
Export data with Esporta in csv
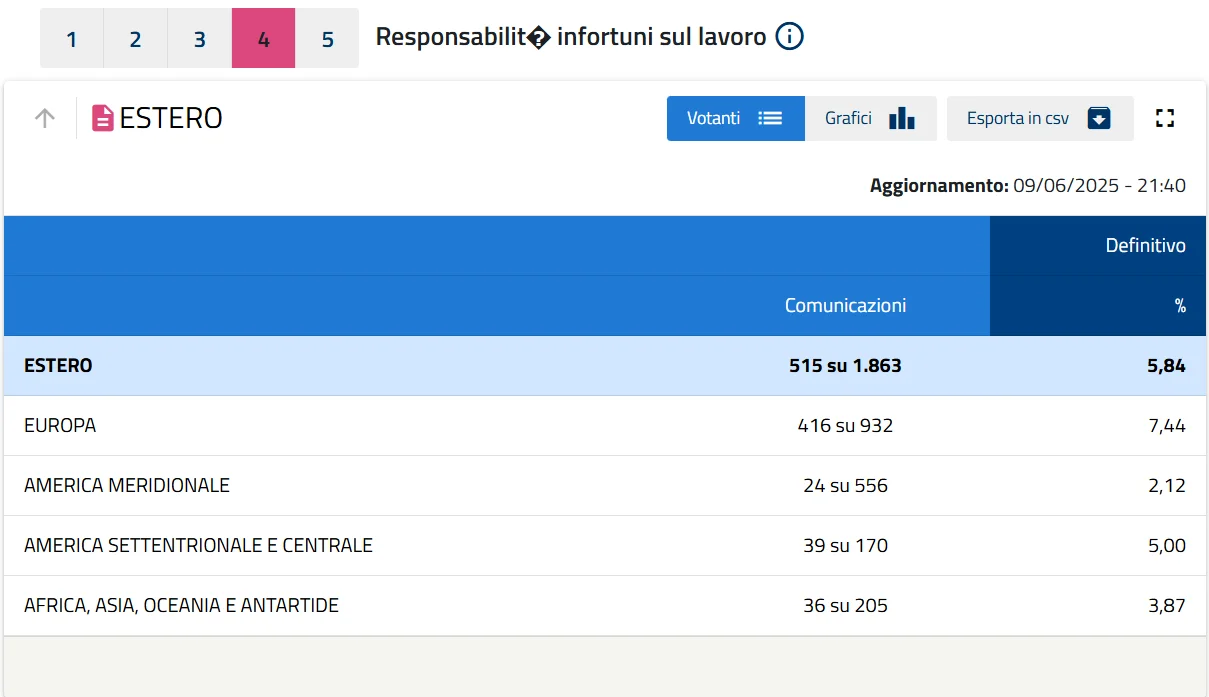tap(1018, 118)
